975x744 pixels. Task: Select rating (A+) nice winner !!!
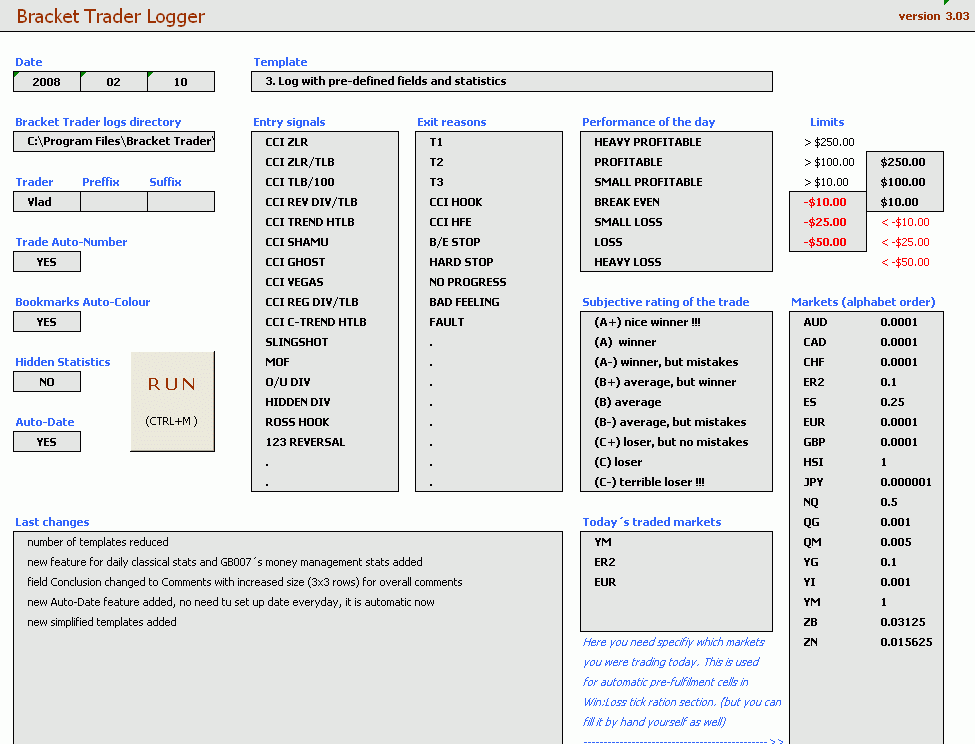[677, 322]
